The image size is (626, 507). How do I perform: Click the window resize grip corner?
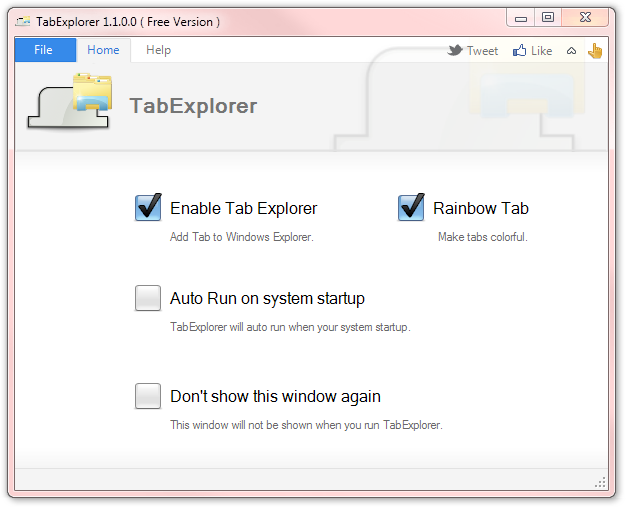pyautogui.click(x=600, y=483)
